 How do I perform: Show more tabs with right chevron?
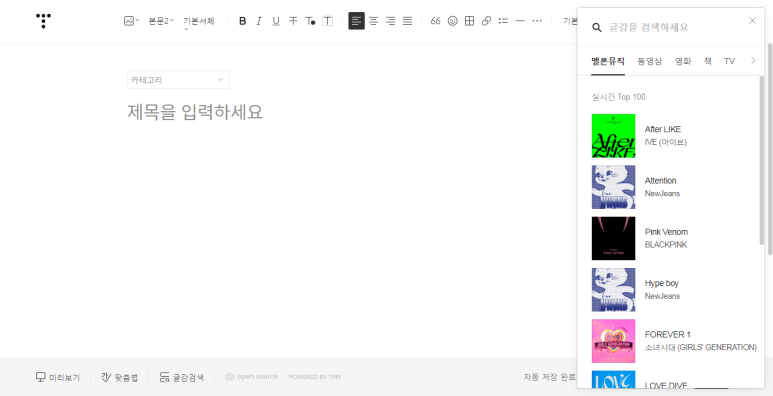pyautogui.click(x=753, y=61)
